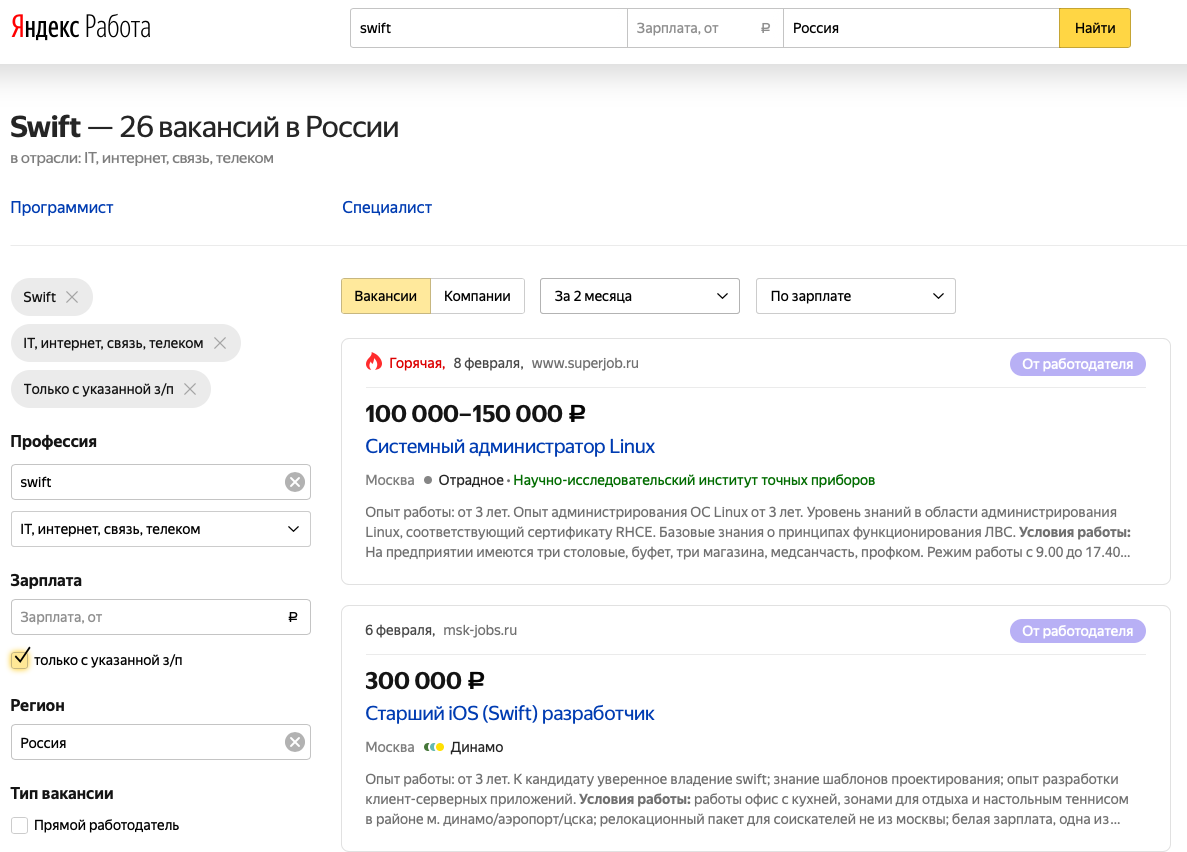Click the 300 000 ₽ salary
The height and width of the screenshot is (852, 1187).
click(x=425, y=681)
